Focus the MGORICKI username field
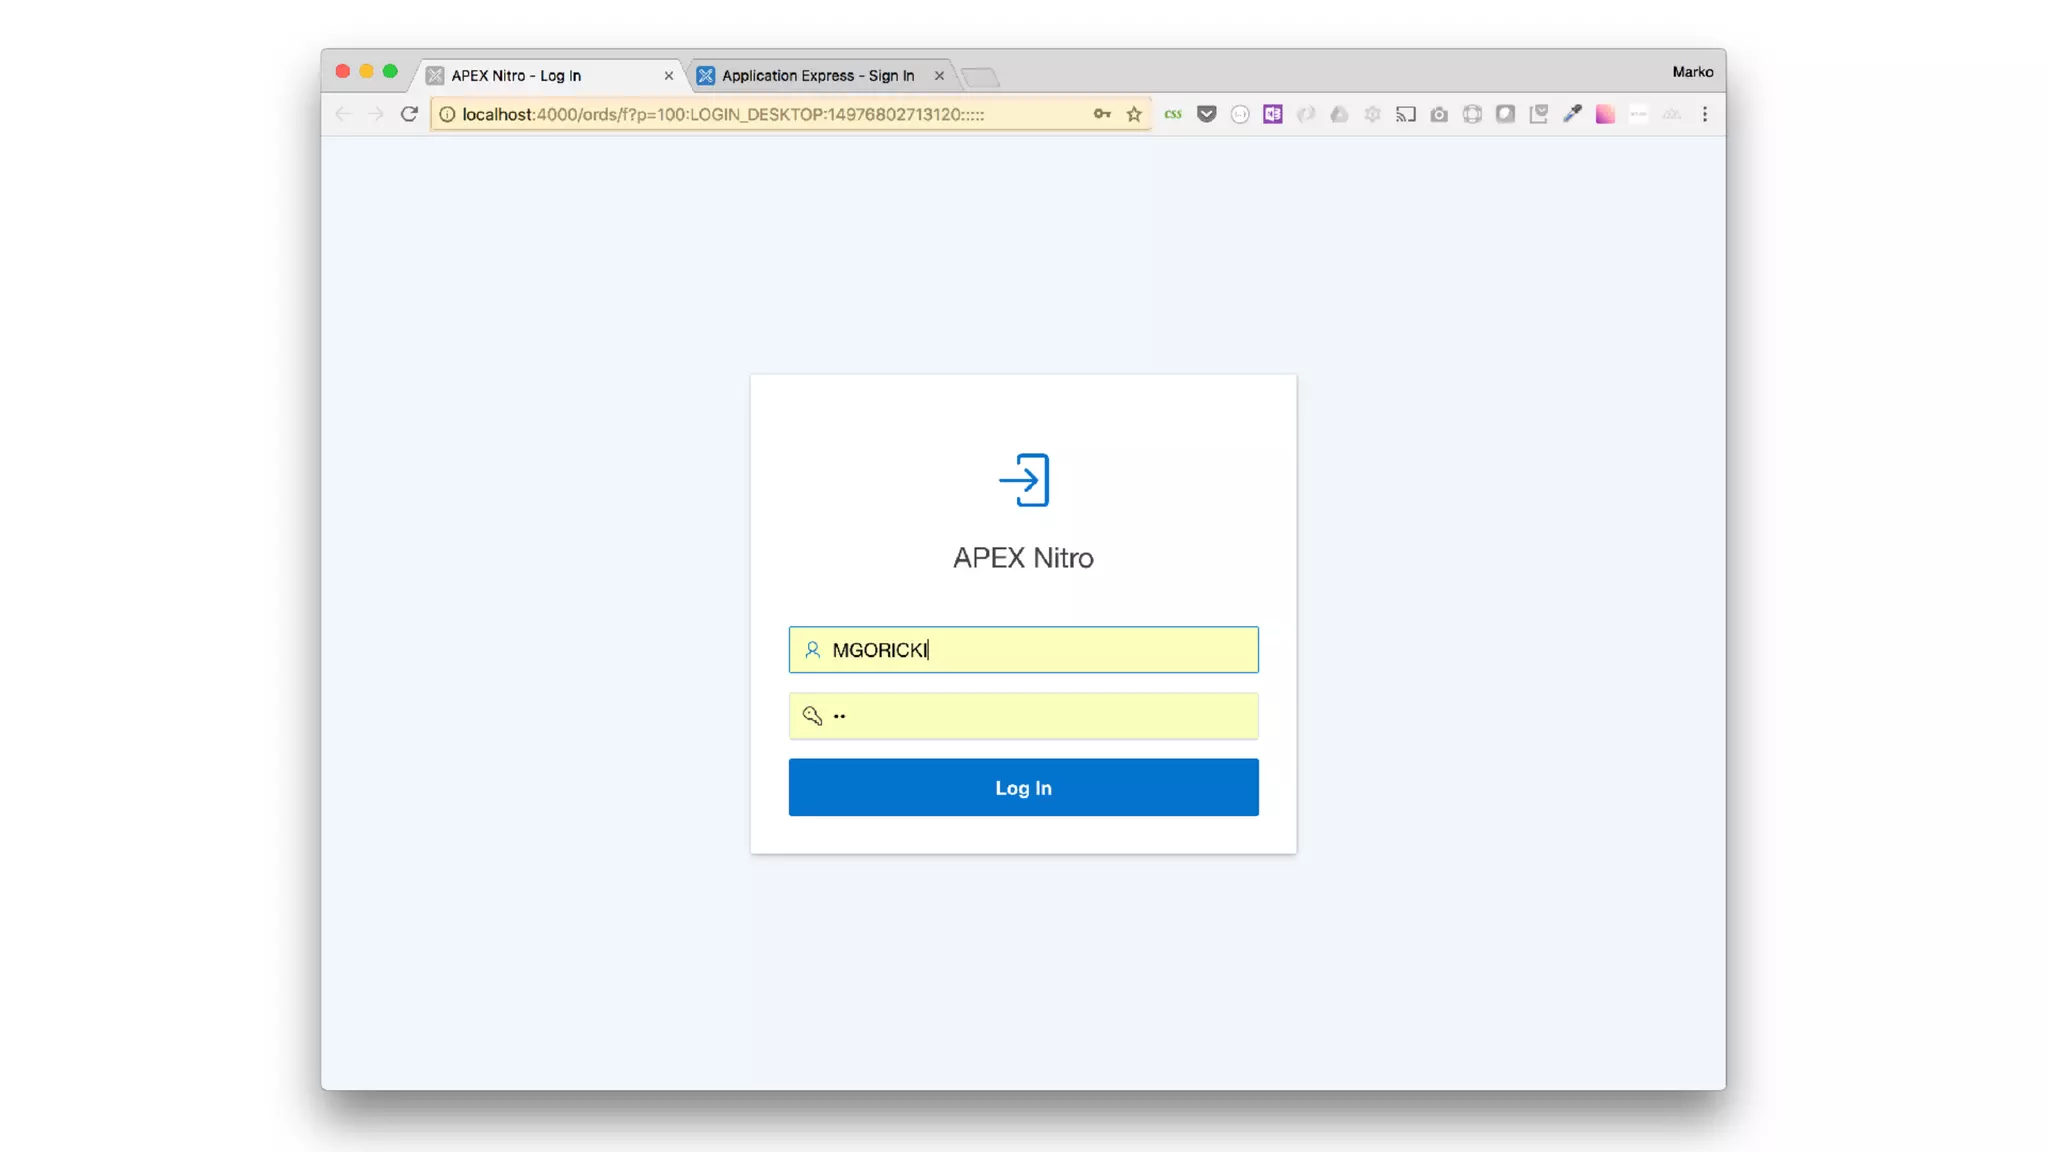The width and height of the screenshot is (2048, 1152). pyautogui.click(x=1040, y=650)
